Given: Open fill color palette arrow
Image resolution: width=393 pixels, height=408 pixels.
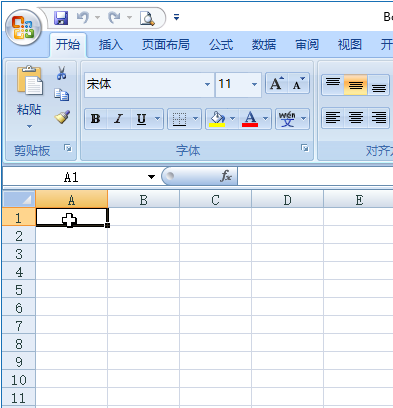Looking at the screenshot, I should click(x=233, y=118).
